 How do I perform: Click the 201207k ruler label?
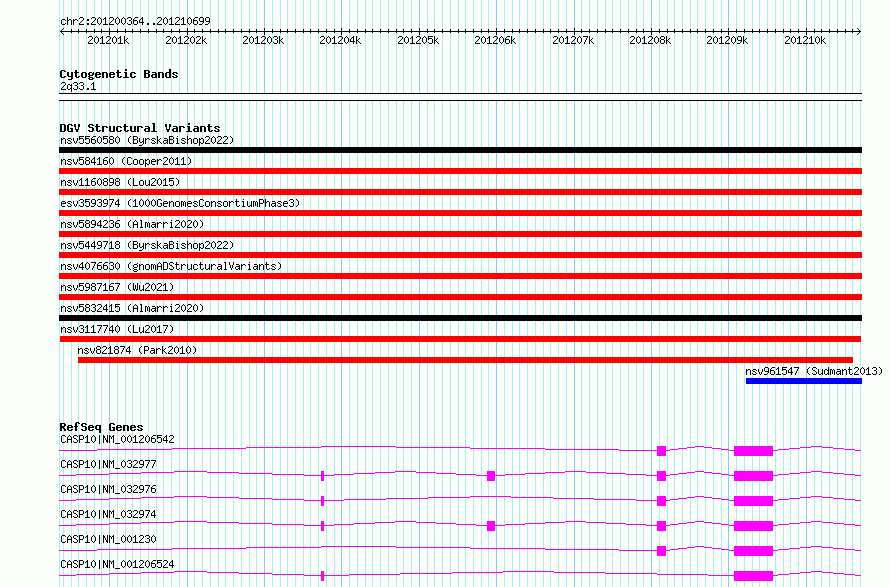(x=573, y=40)
